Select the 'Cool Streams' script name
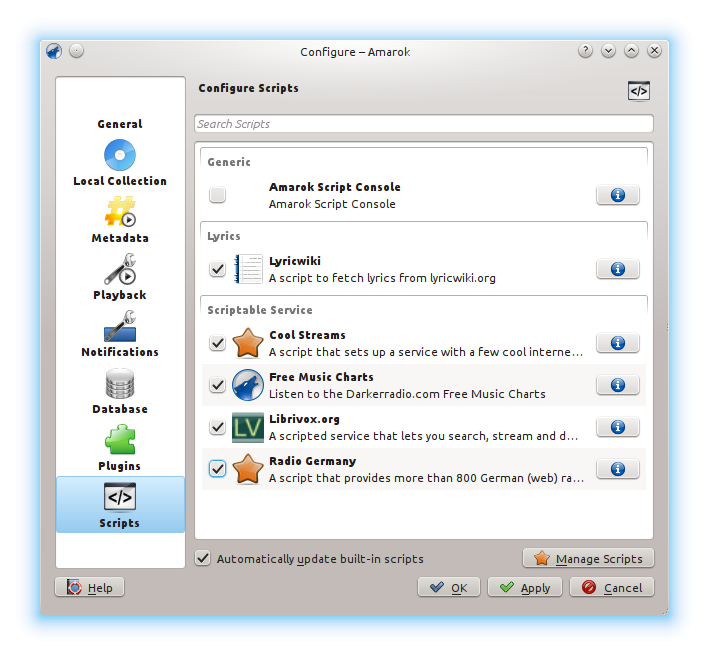This screenshot has width=709, height=655. (x=307, y=335)
